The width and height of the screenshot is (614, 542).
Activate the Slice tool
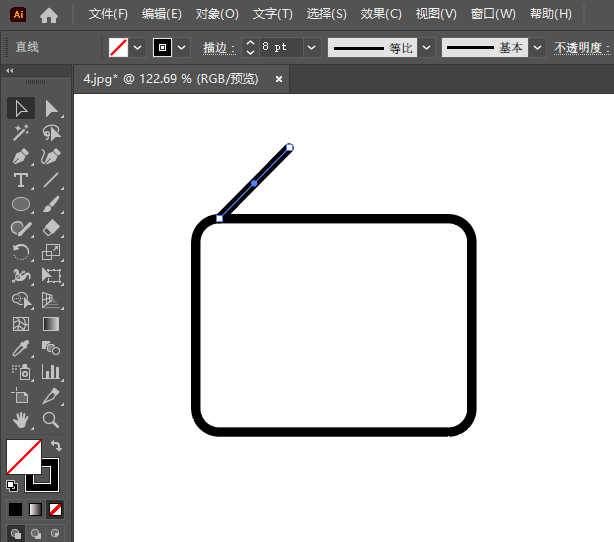tap(51, 396)
